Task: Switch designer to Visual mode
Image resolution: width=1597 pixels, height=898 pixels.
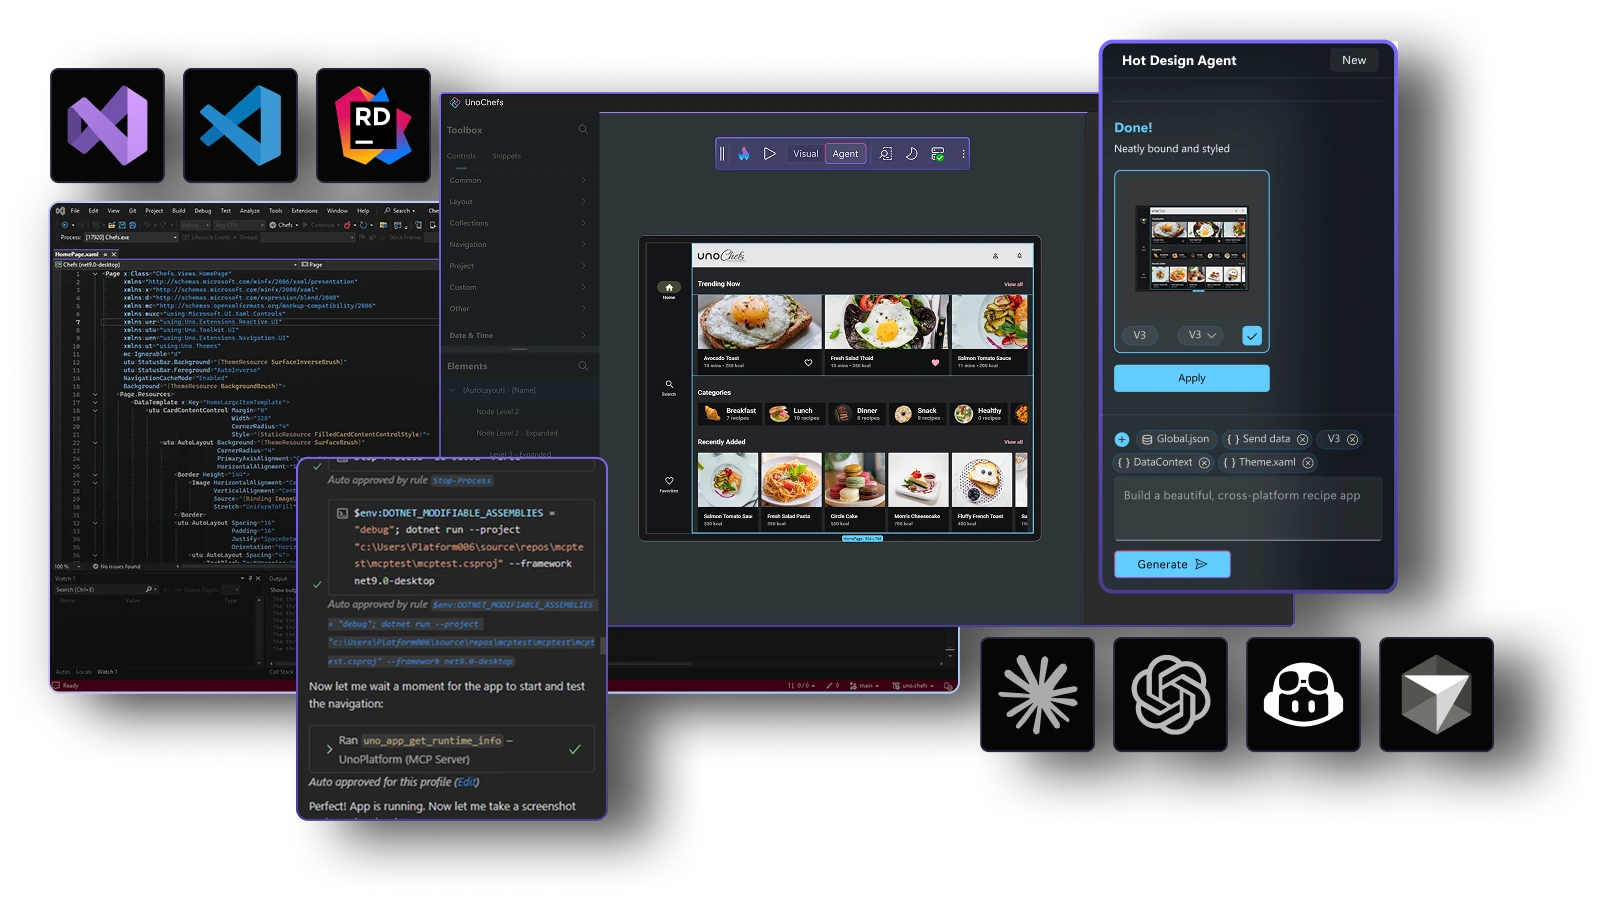Action: [x=805, y=154]
